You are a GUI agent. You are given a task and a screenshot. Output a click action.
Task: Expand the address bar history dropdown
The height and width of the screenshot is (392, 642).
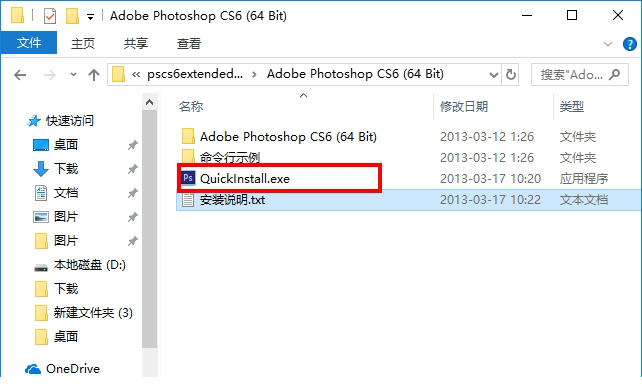tap(494, 75)
